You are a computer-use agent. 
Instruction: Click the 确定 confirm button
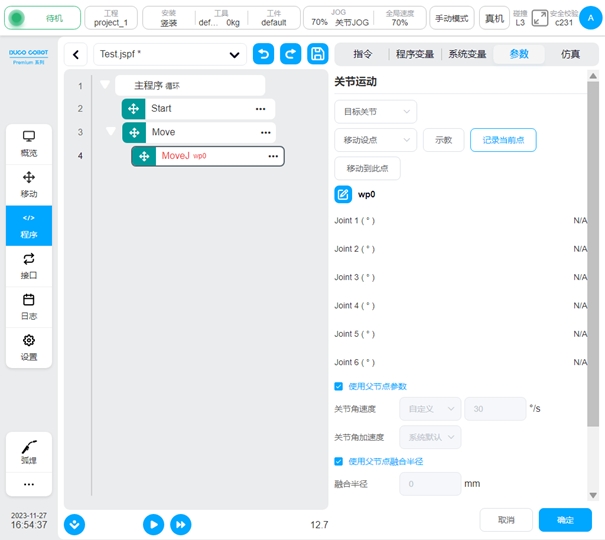(x=565, y=520)
